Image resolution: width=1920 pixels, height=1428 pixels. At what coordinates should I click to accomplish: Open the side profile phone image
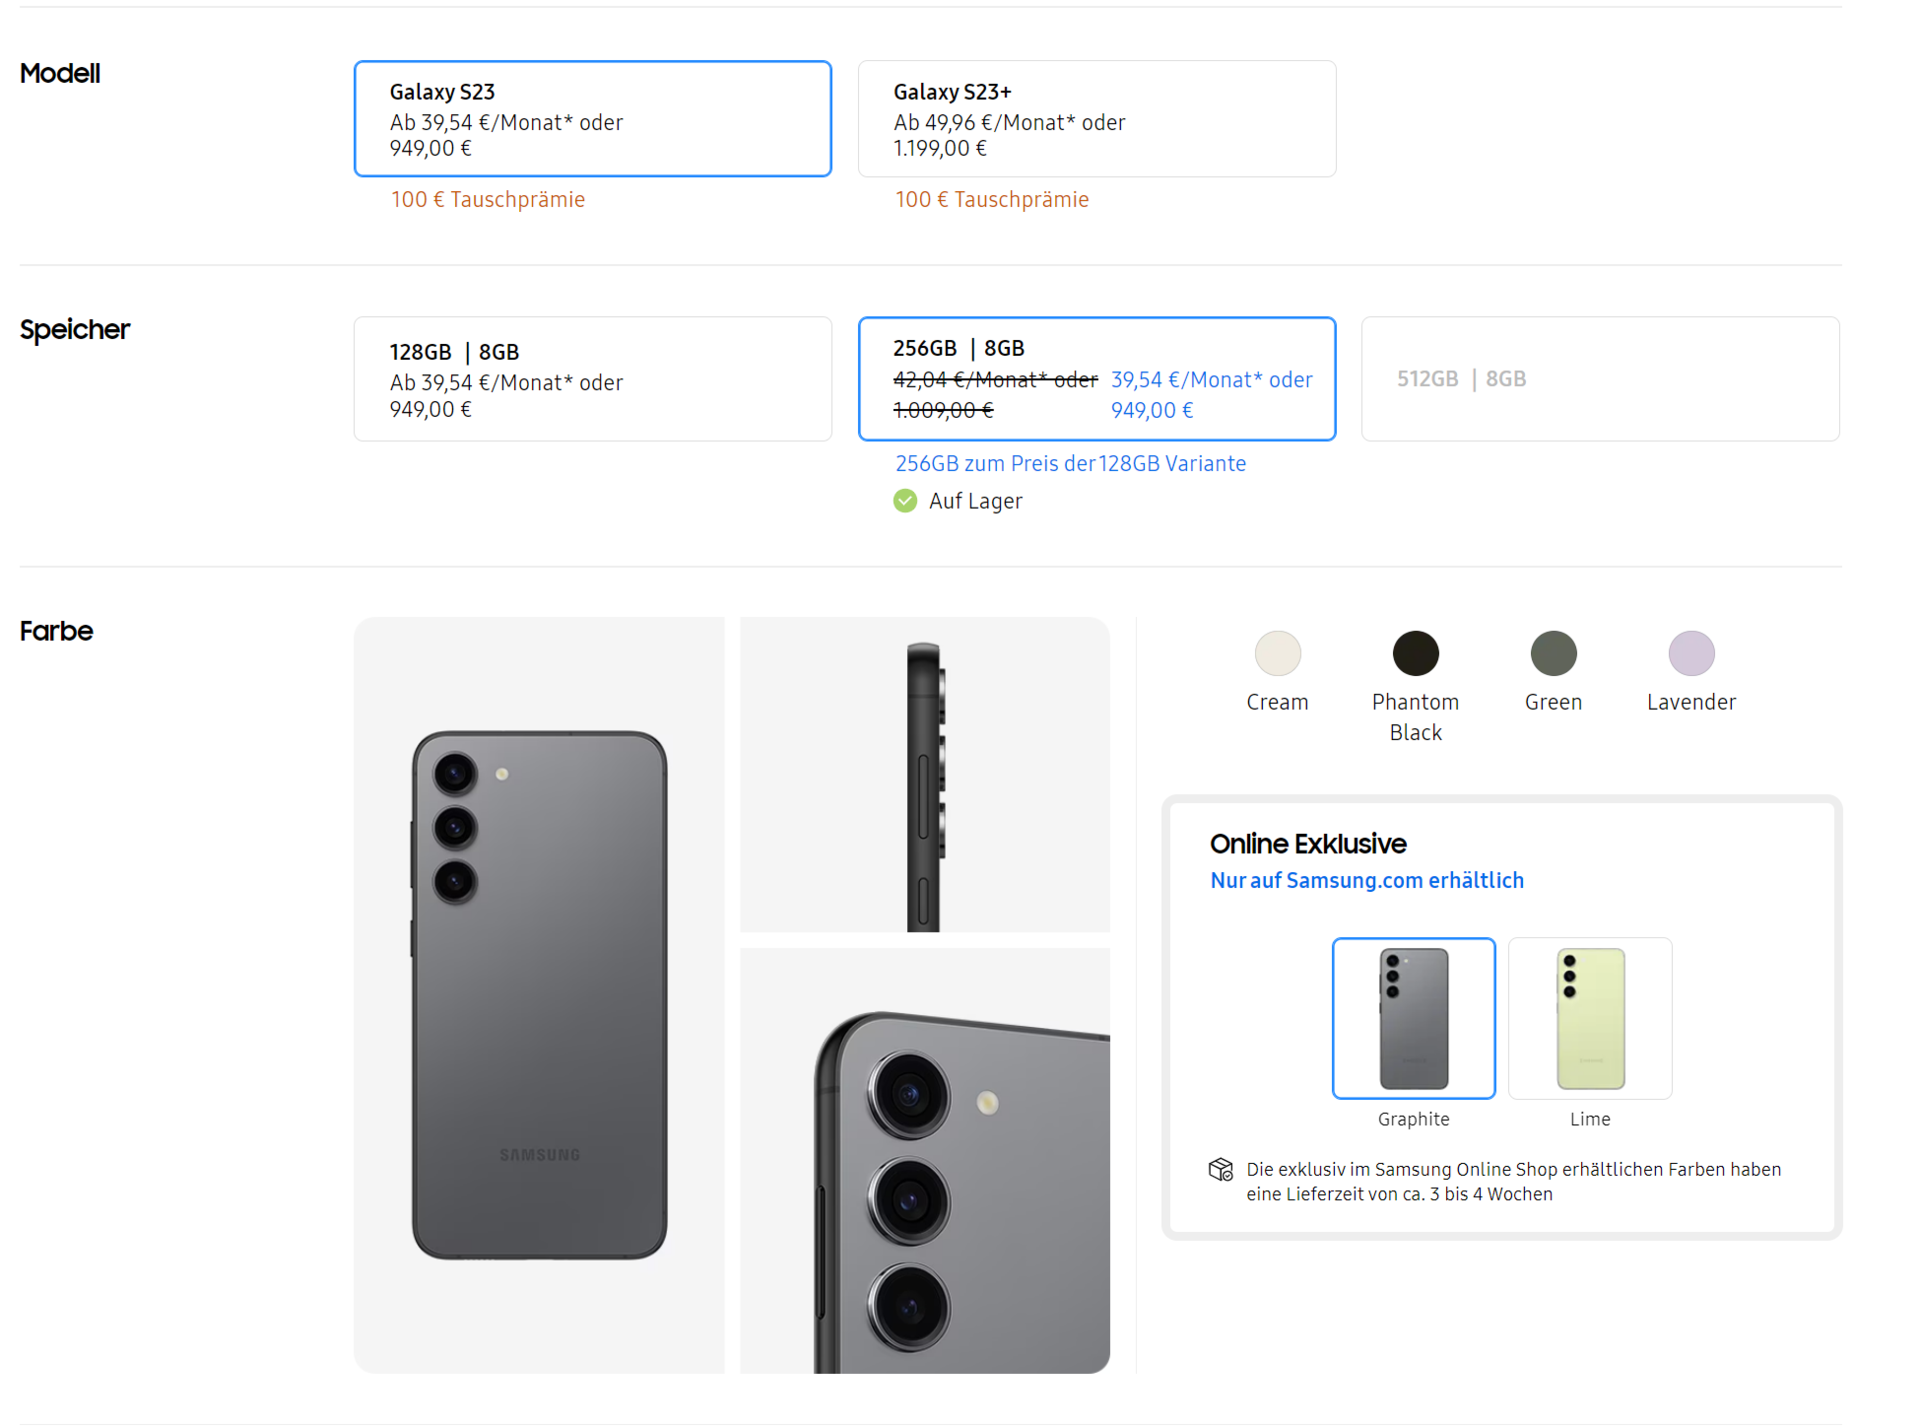point(924,775)
